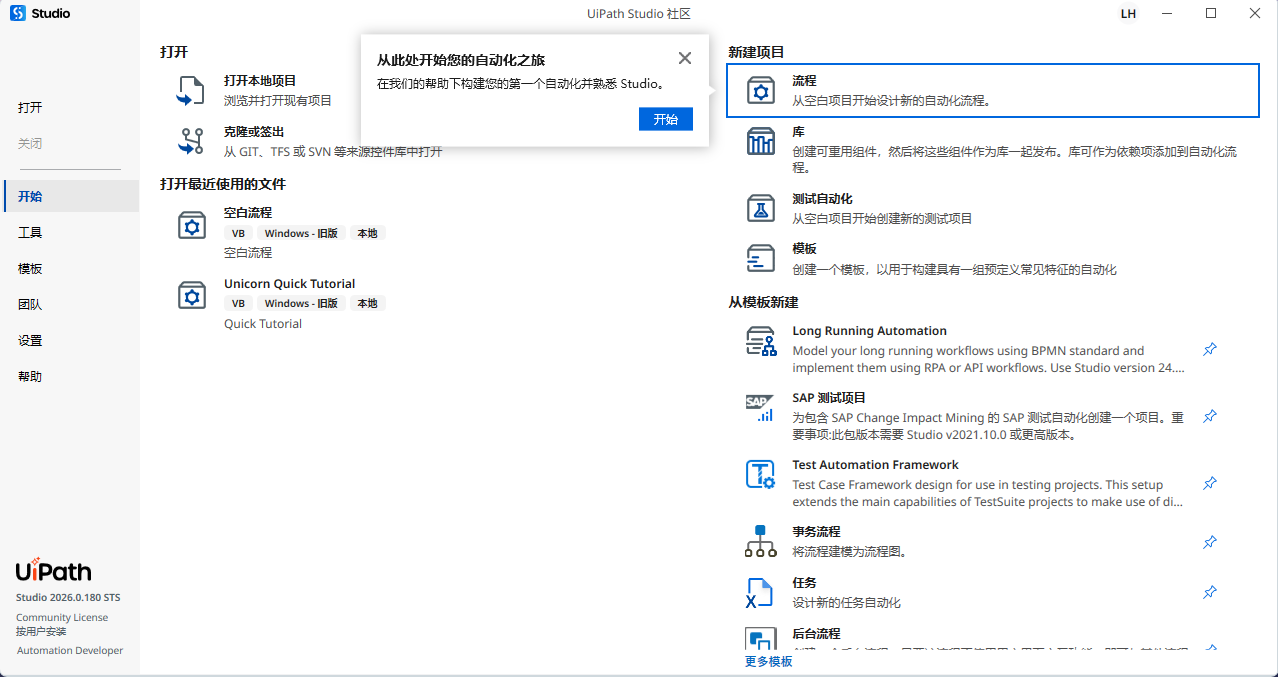The height and width of the screenshot is (677, 1278).
Task: Click the 测试自动化 flask icon
Action: coord(761,208)
